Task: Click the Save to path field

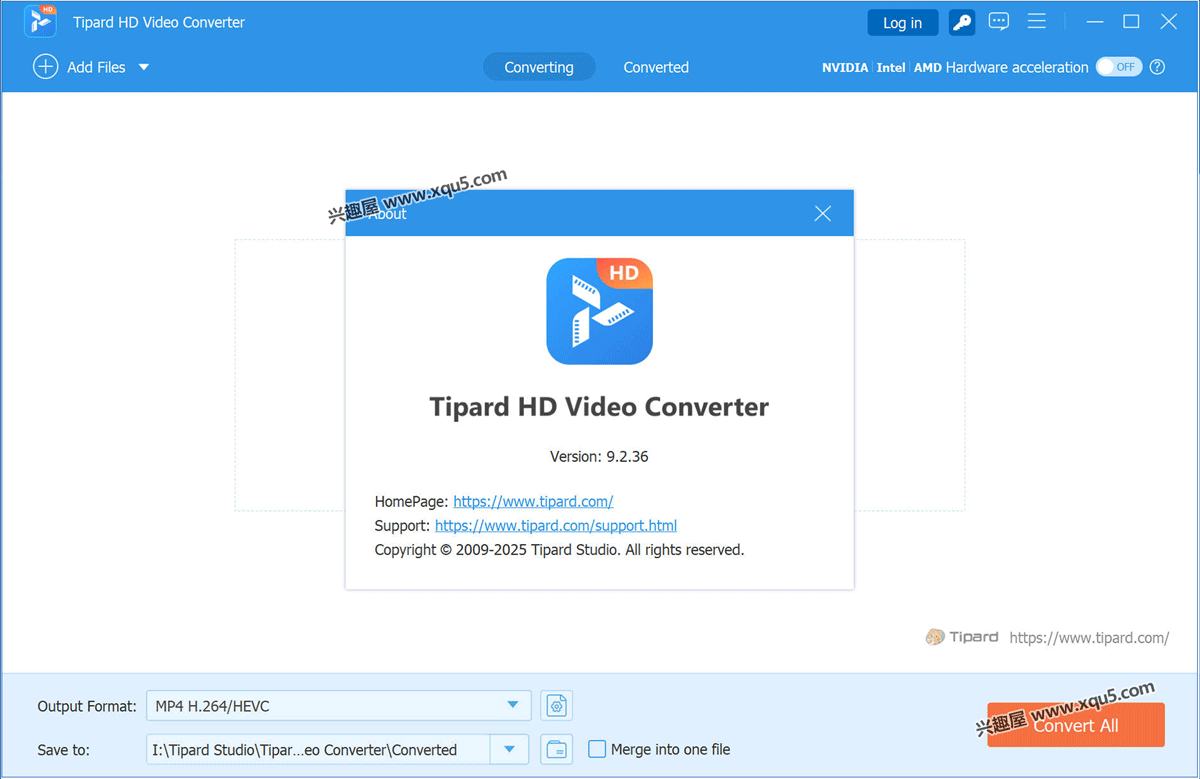Action: [x=318, y=749]
